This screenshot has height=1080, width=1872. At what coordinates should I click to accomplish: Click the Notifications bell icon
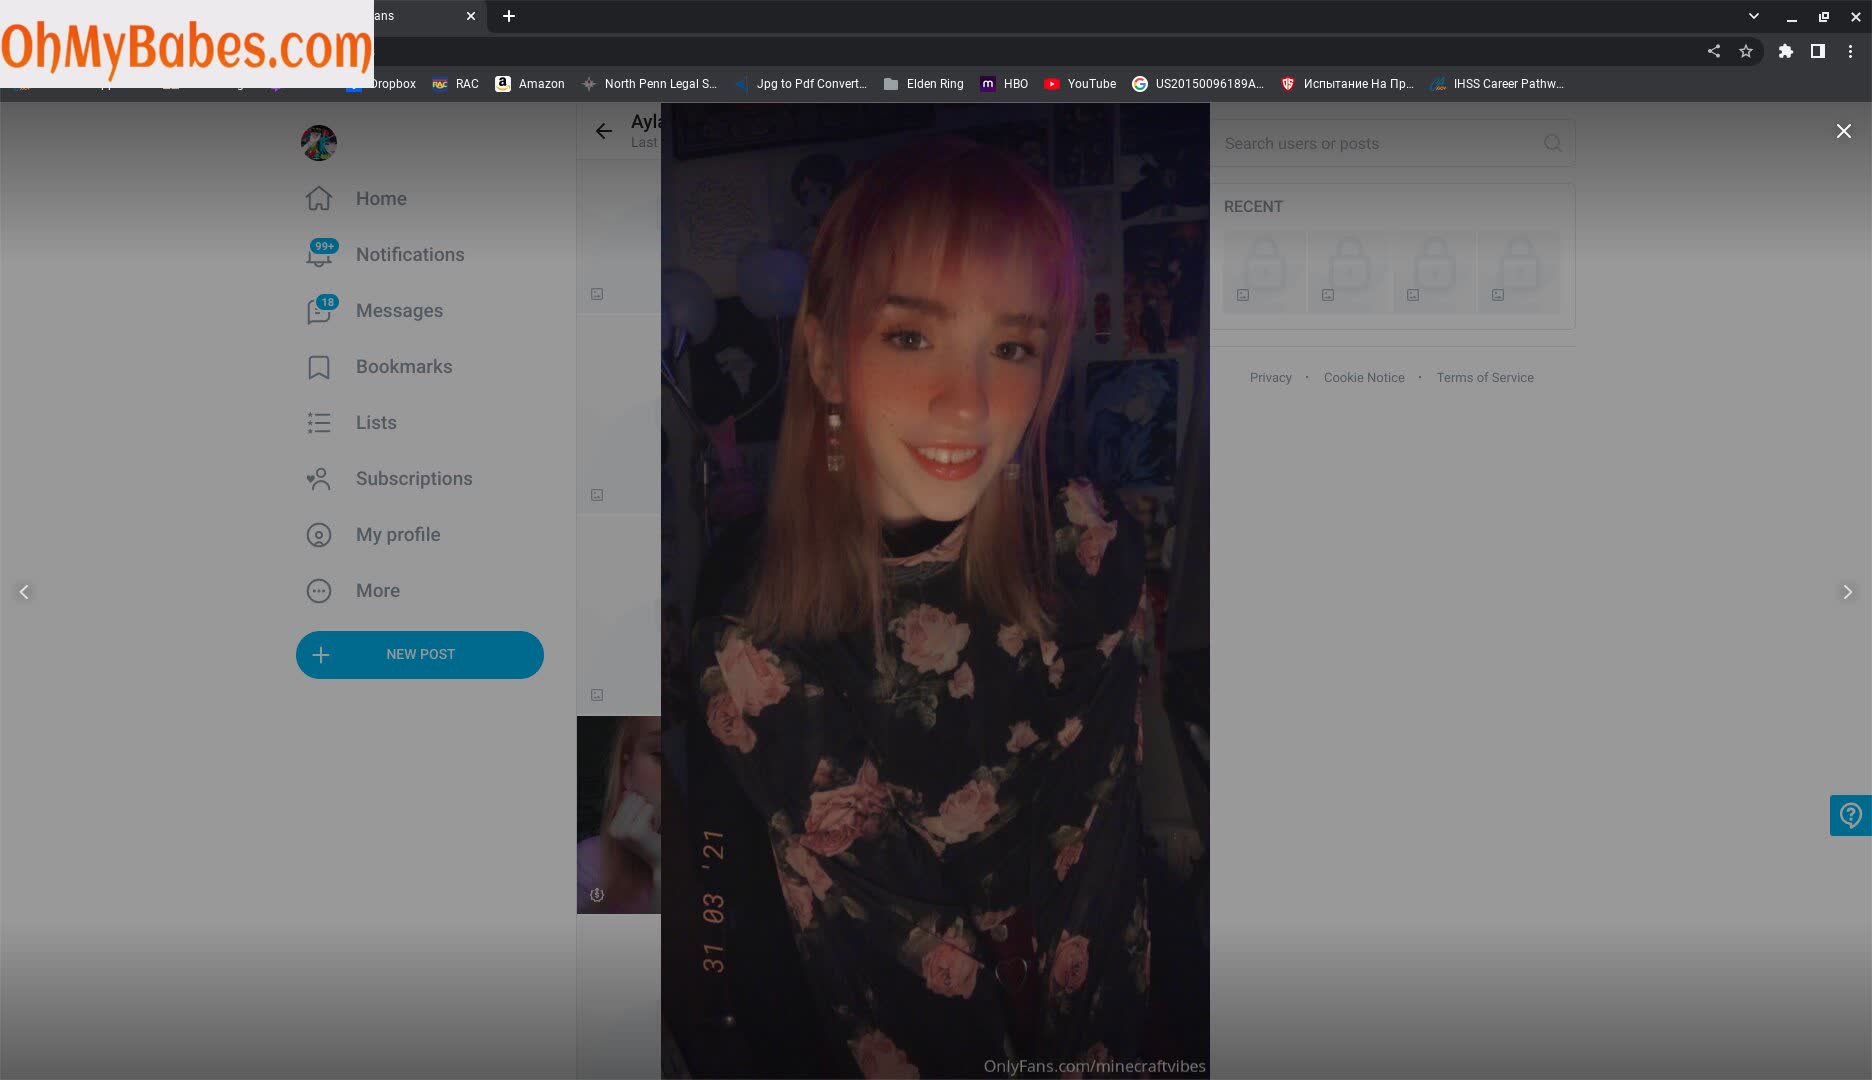coord(319,255)
